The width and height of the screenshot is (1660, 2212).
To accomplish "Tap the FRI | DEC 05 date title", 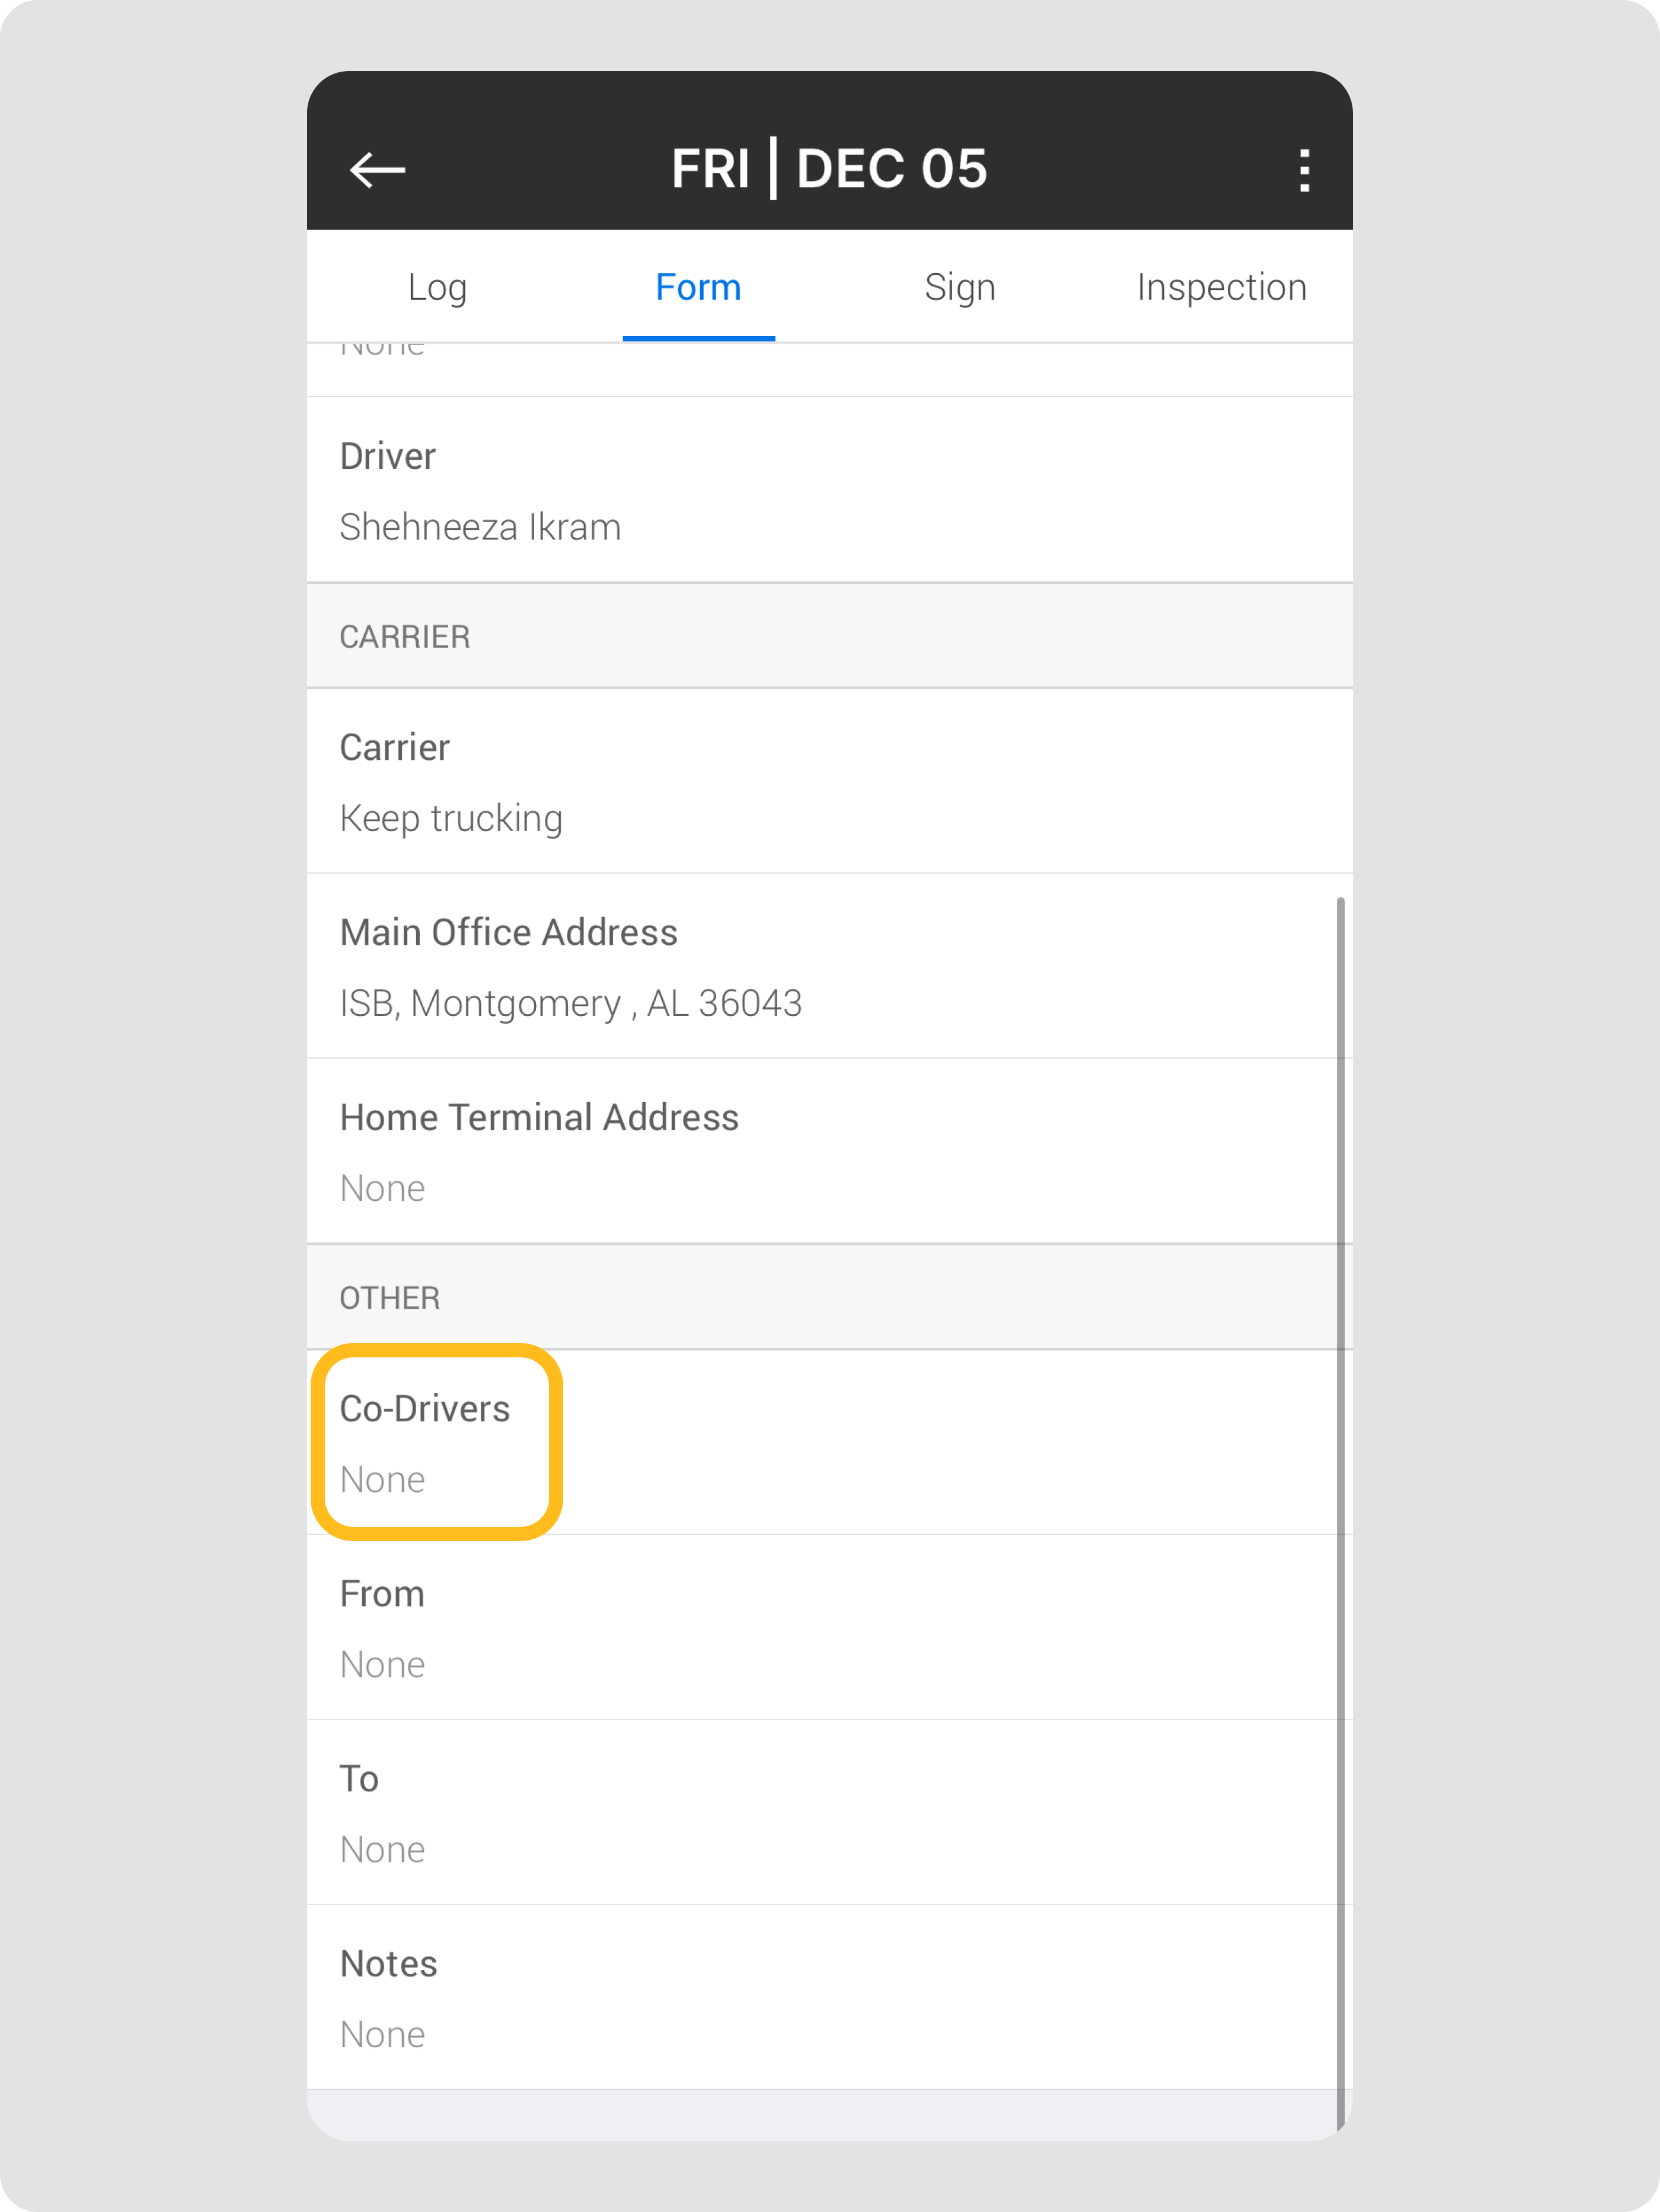I will click(829, 168).
